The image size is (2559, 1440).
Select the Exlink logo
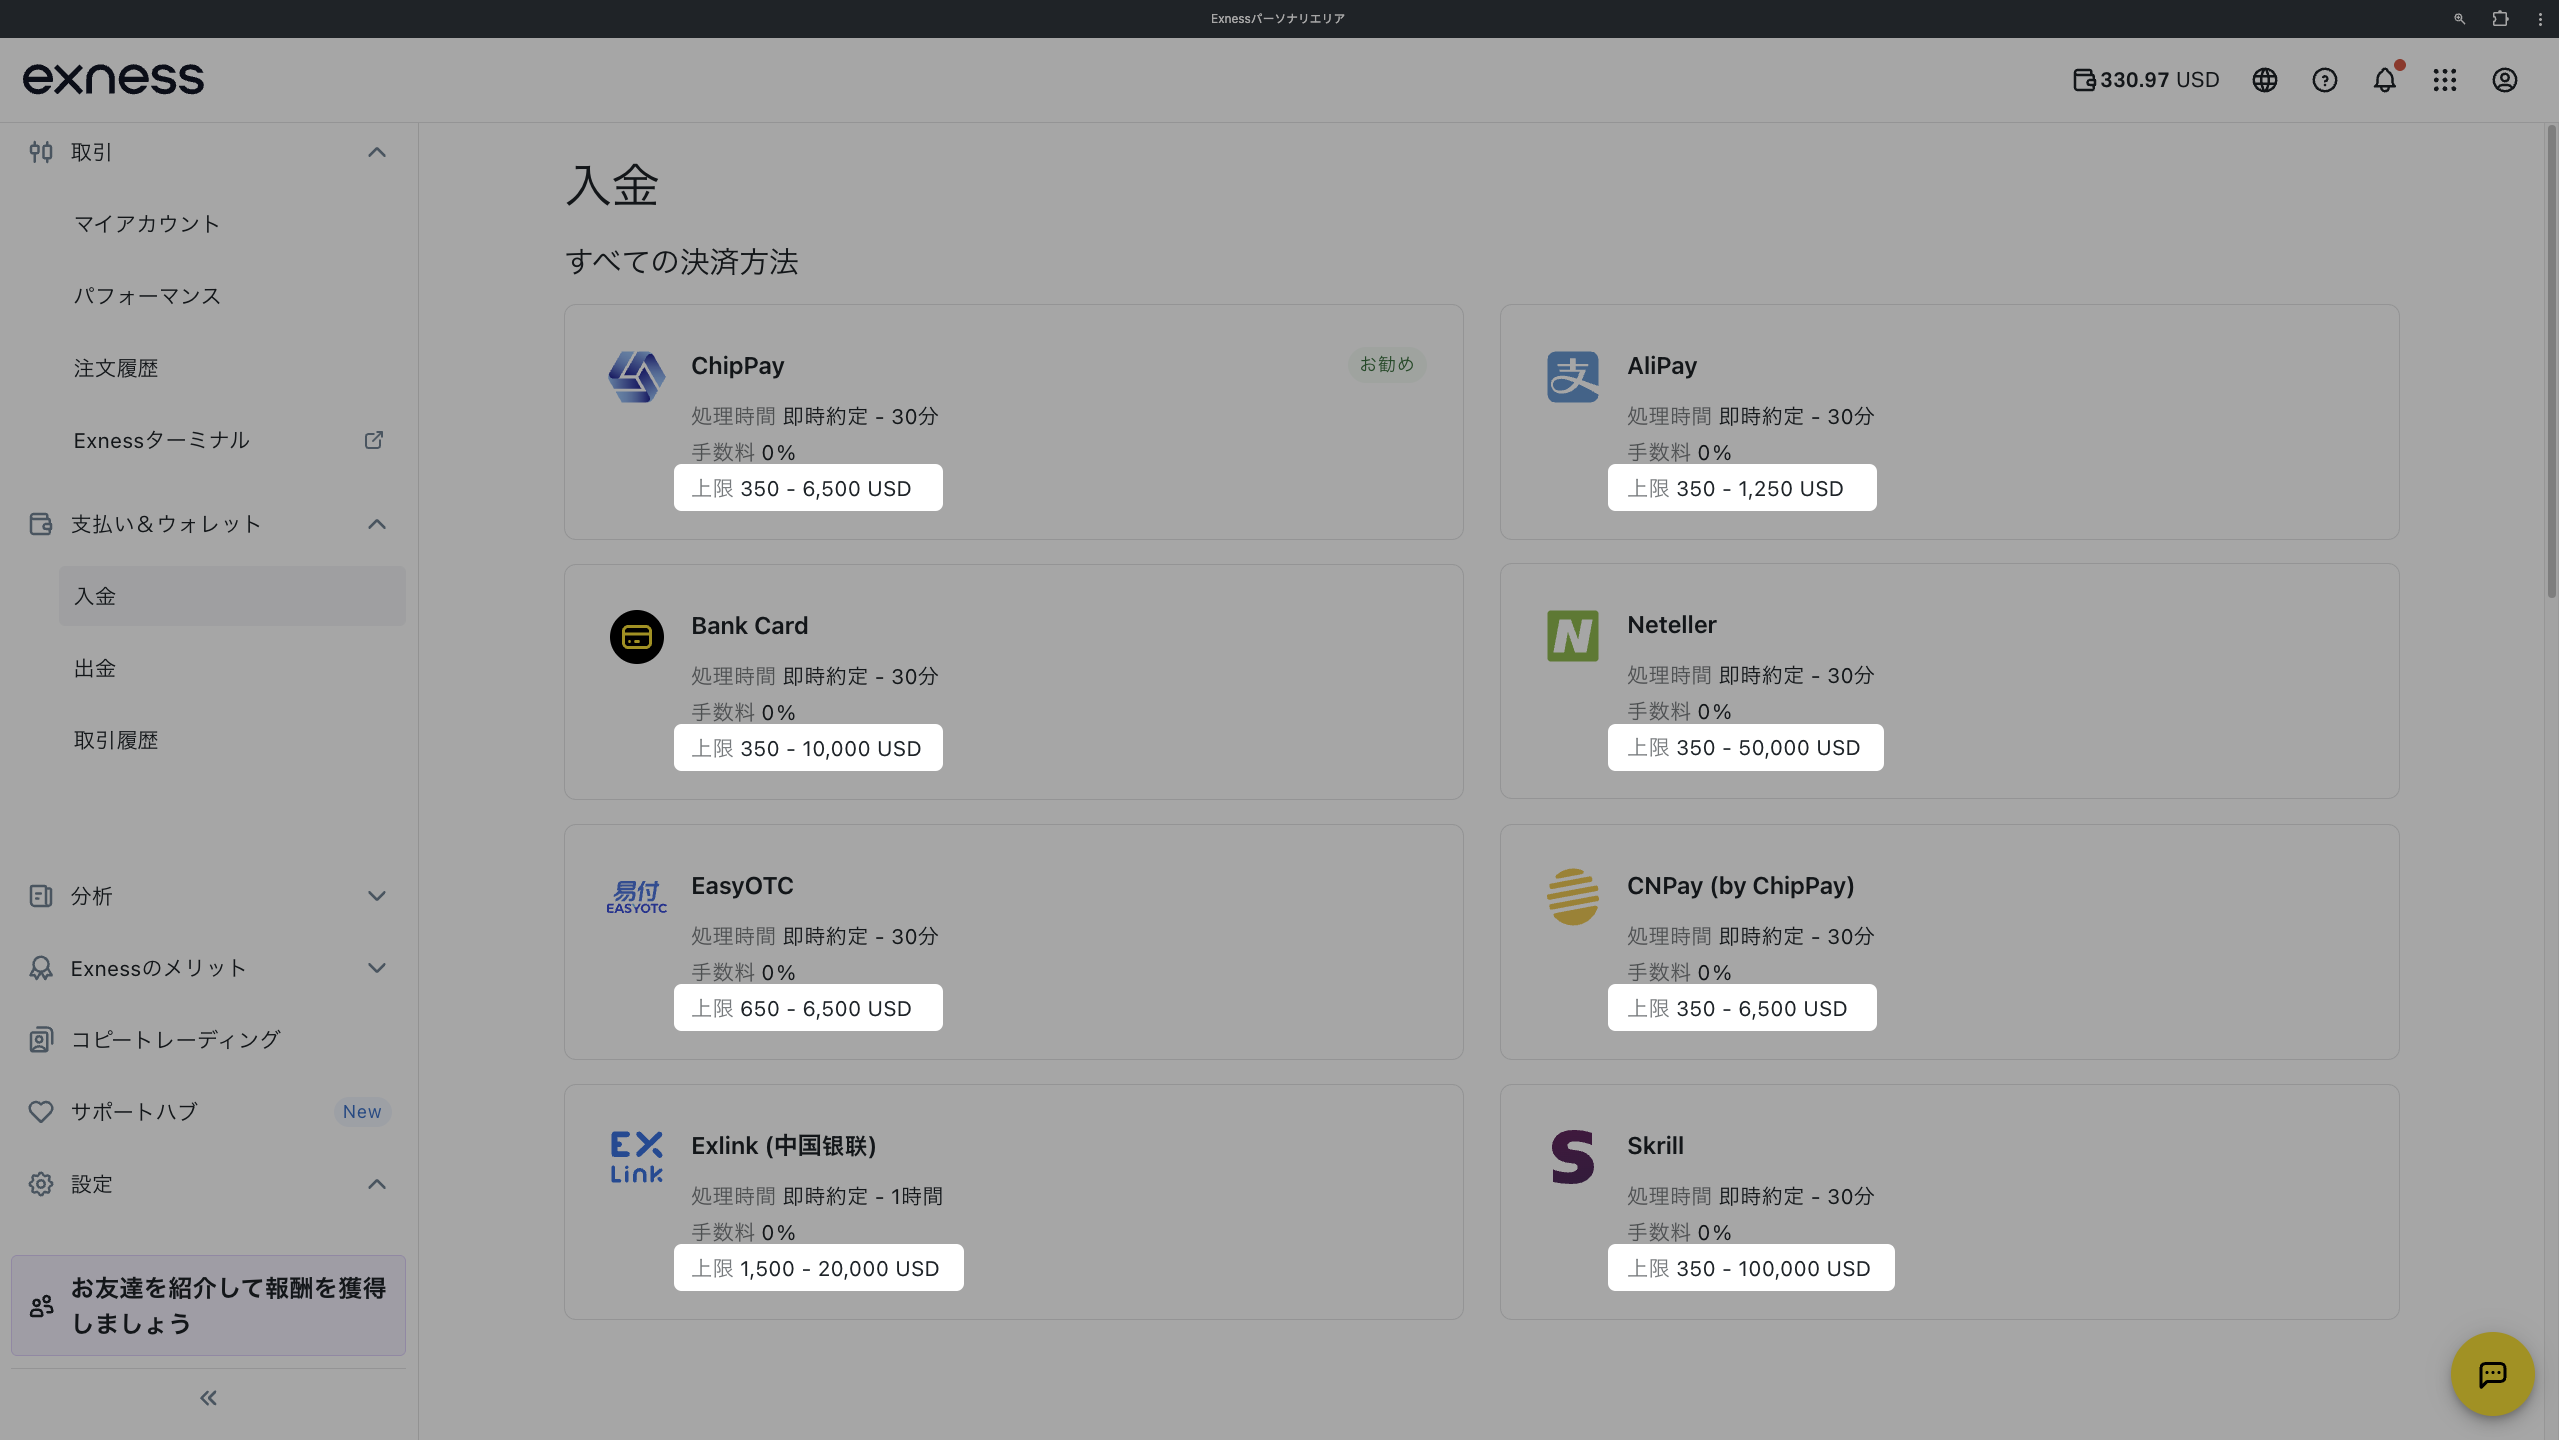tap(637, 1157)
